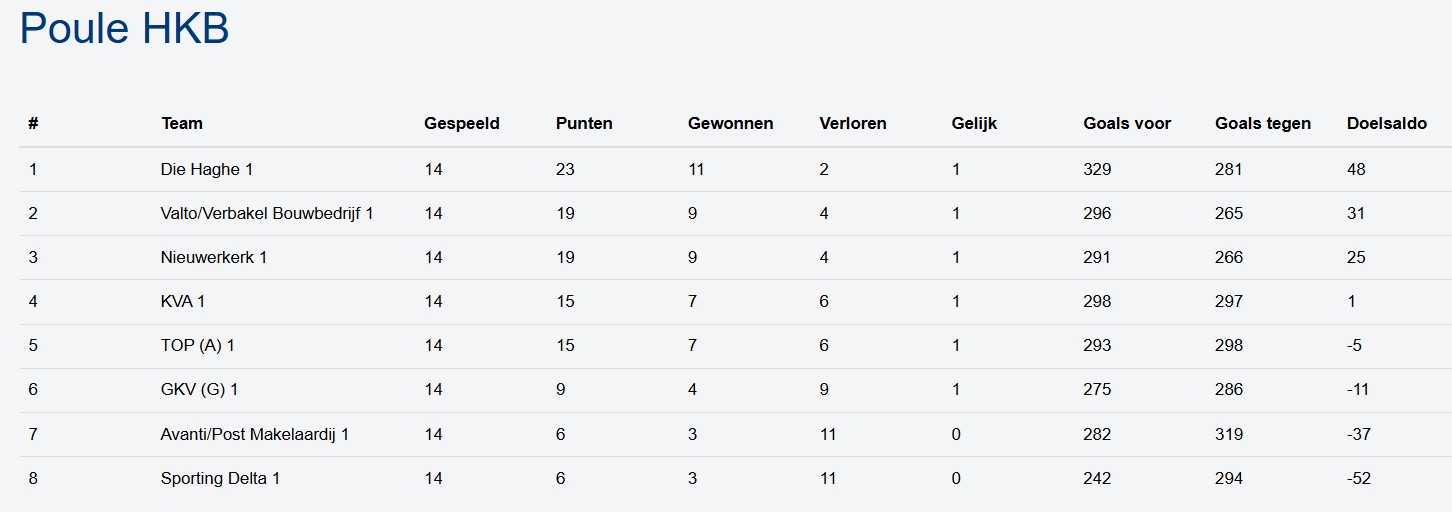Select the Die Haghe 1 team row
This screenshot has width=1452, height=512.
[206, 170]
